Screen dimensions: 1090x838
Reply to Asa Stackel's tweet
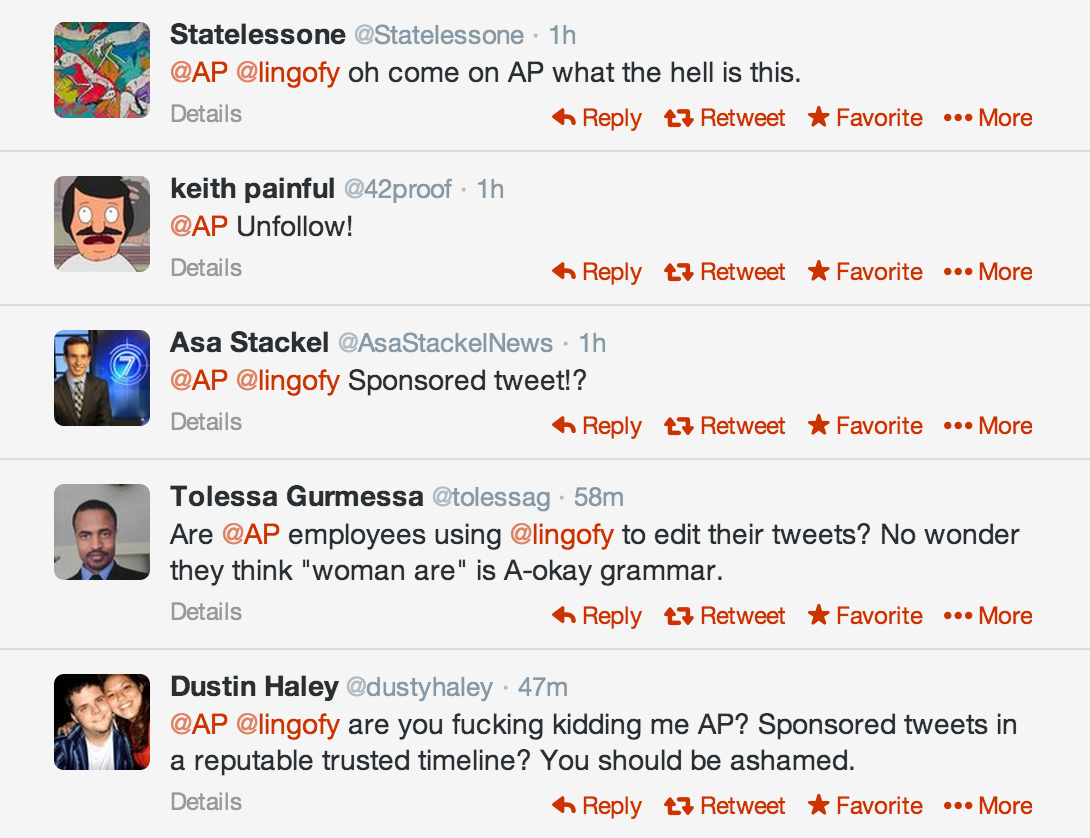coord(597,426)
